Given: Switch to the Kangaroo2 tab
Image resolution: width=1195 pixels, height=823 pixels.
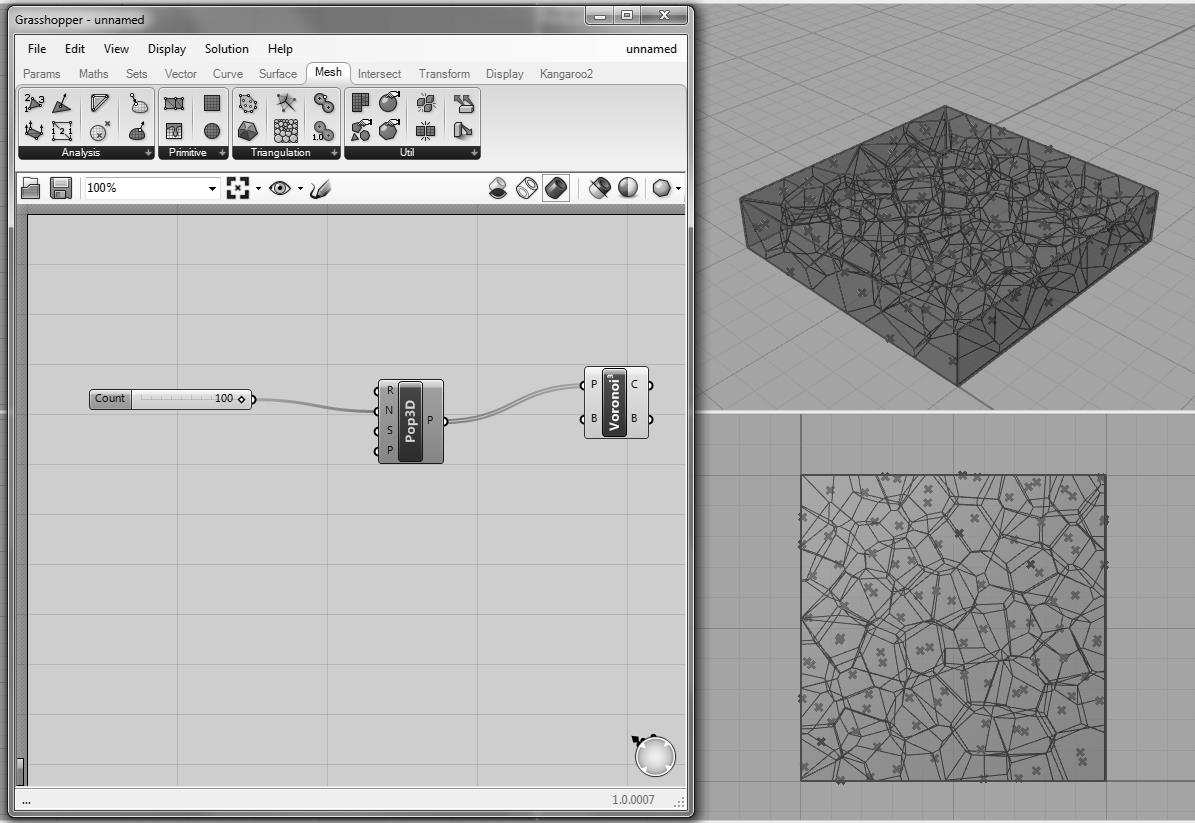Looking at the screenshot, I should click(566, 74).
